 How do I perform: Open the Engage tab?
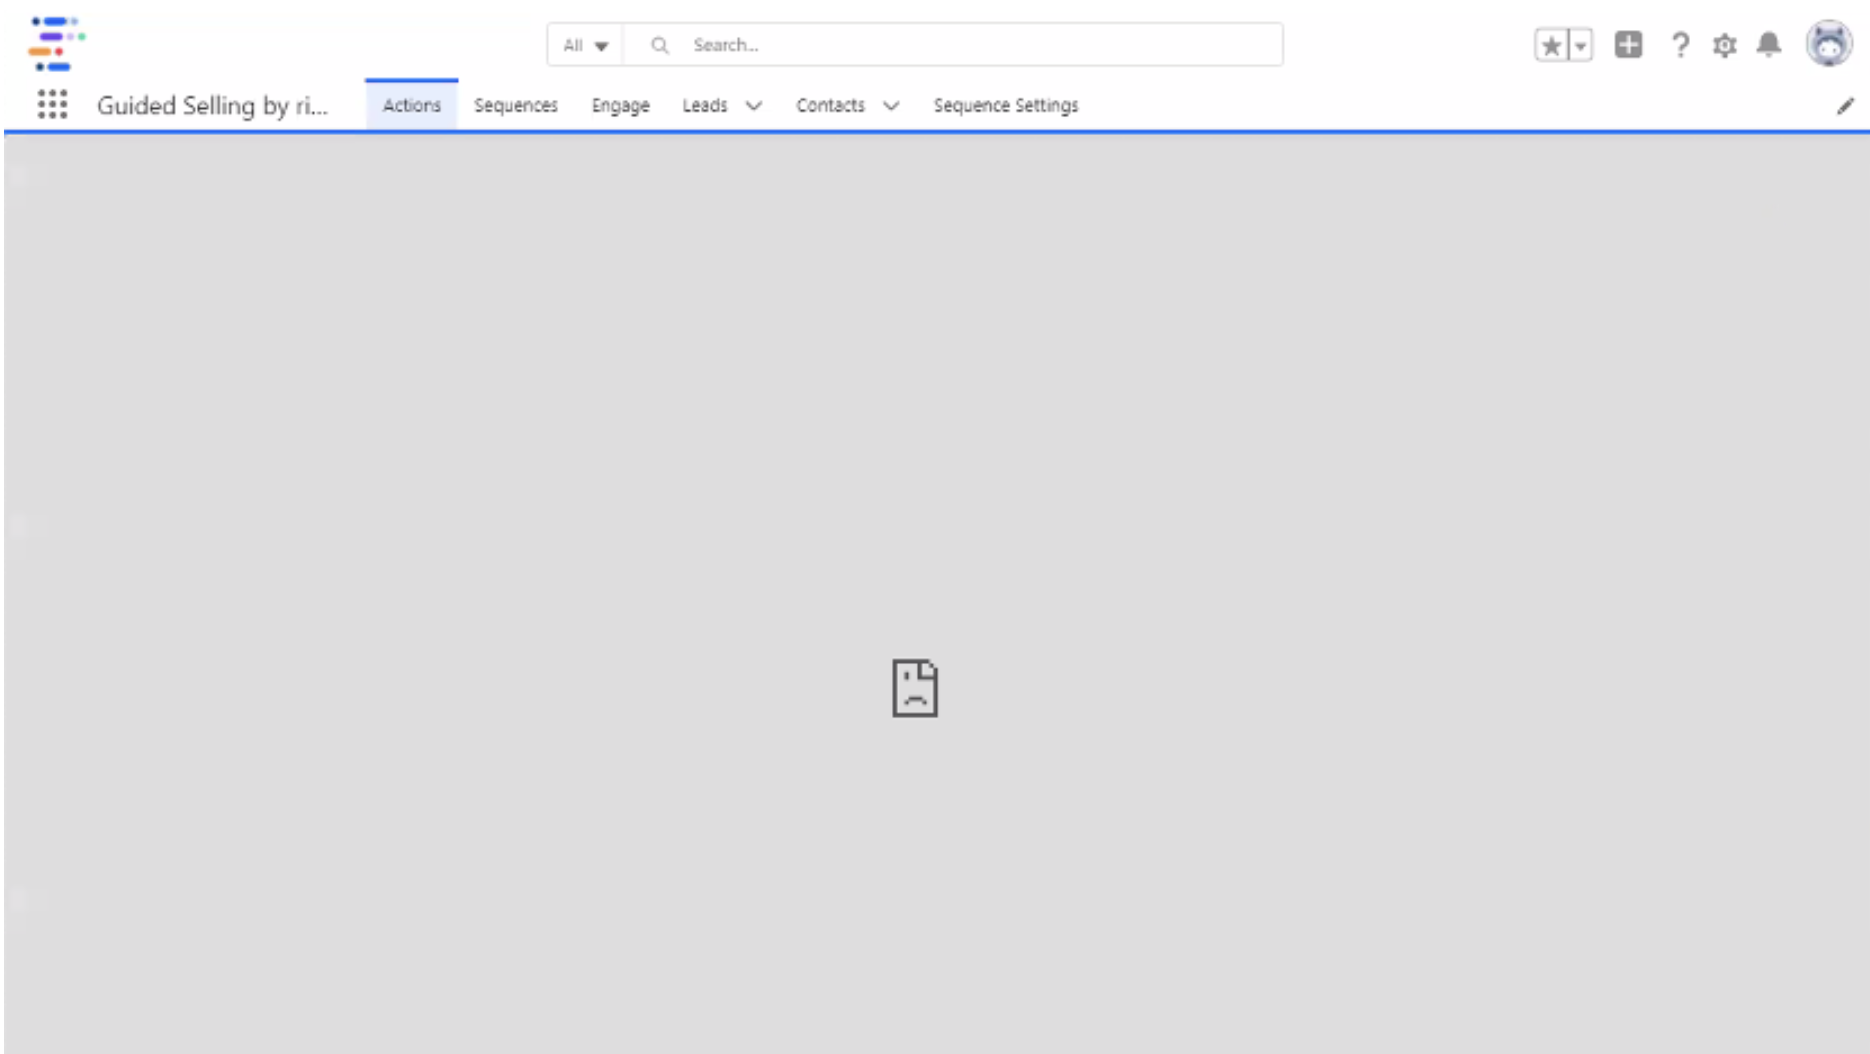coord(621,105)
